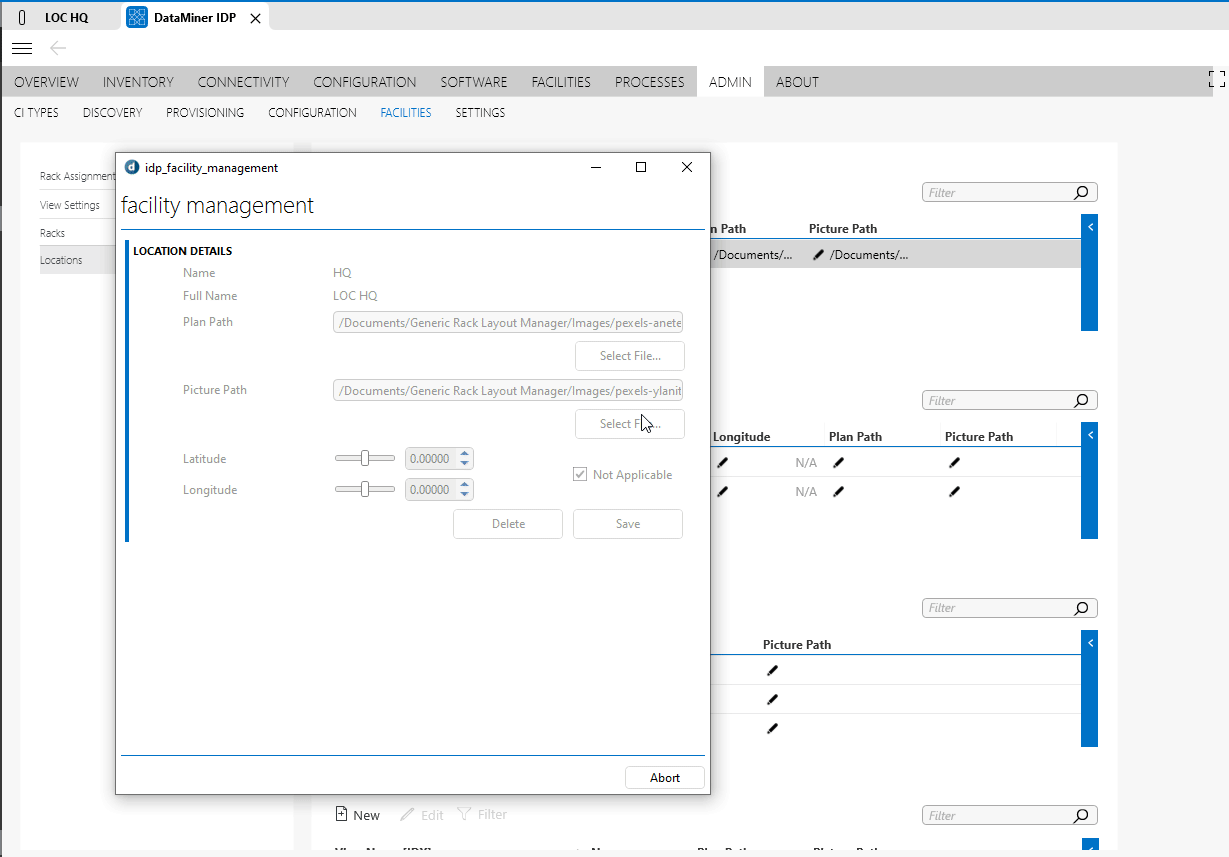1229x857 pixels.
Task: Click the idp_facility_management dialog title icon
Action: (132, 167)
